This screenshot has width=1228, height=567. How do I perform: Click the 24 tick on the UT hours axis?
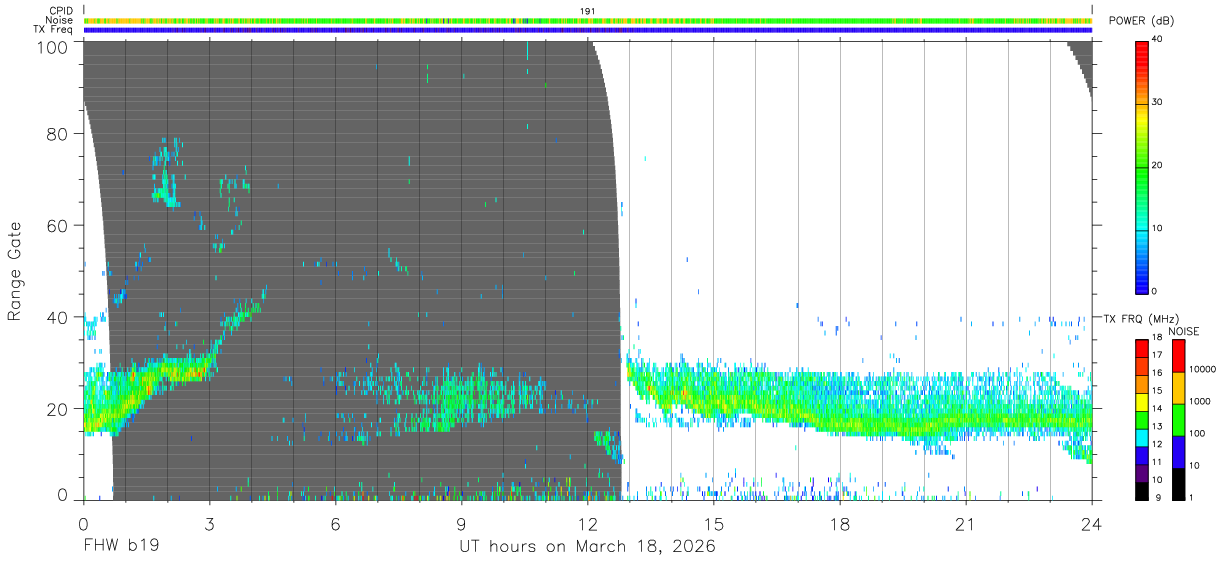1092,523
